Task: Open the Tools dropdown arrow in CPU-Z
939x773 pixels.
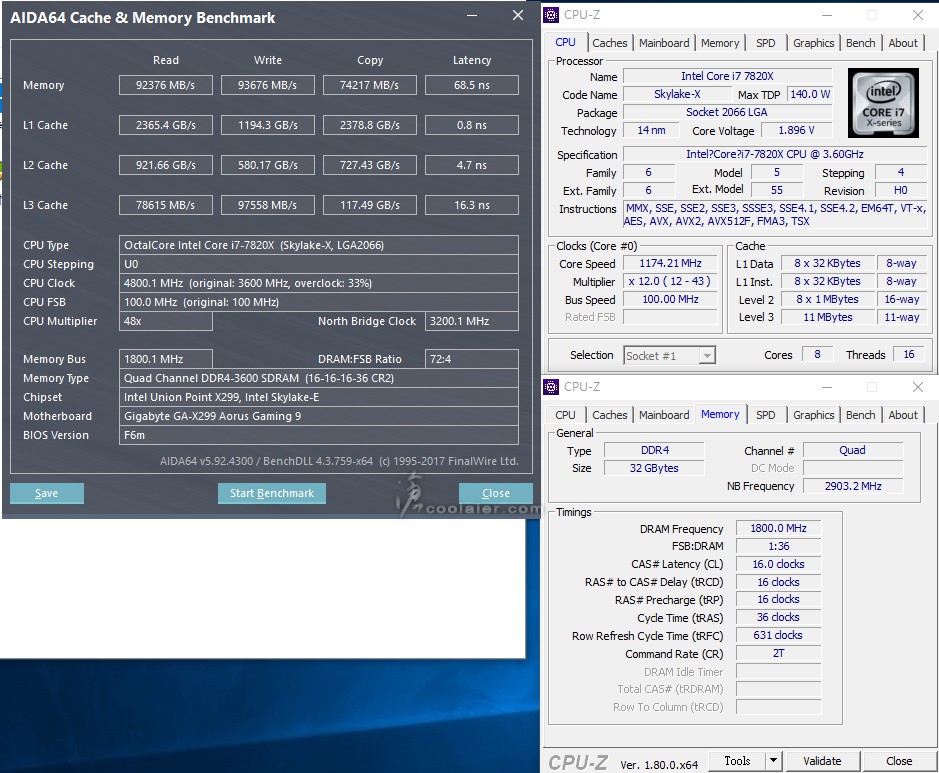Action: 774,760
